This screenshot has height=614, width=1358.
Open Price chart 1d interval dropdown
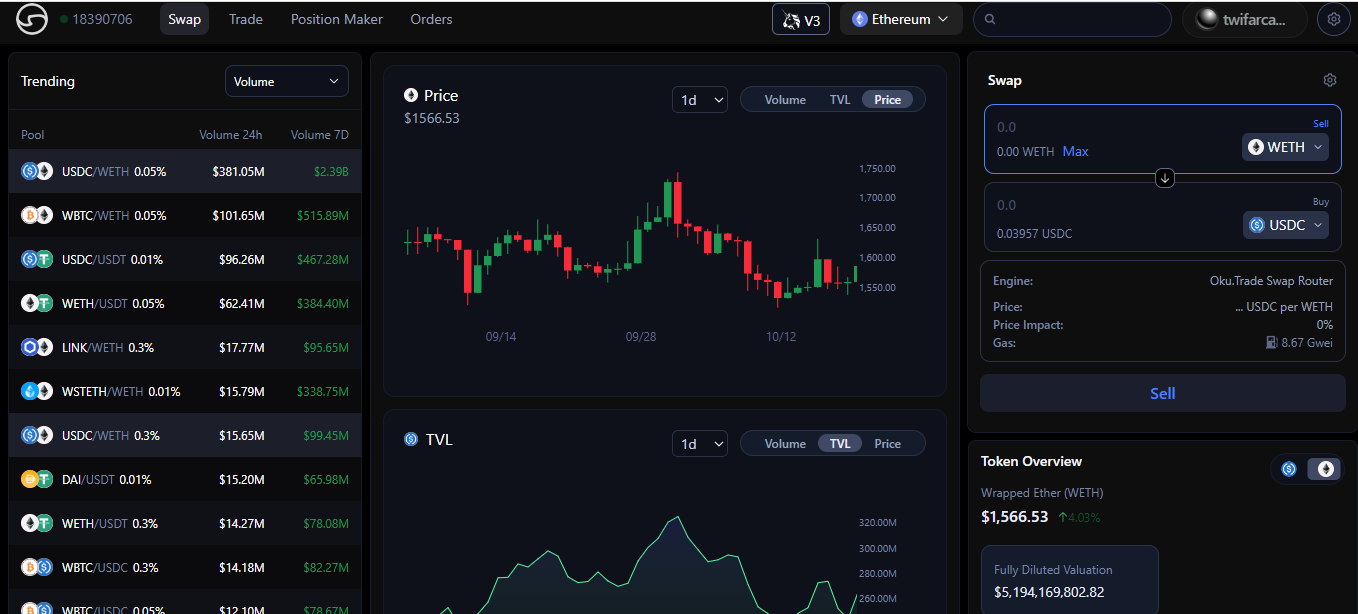(700, 99)
